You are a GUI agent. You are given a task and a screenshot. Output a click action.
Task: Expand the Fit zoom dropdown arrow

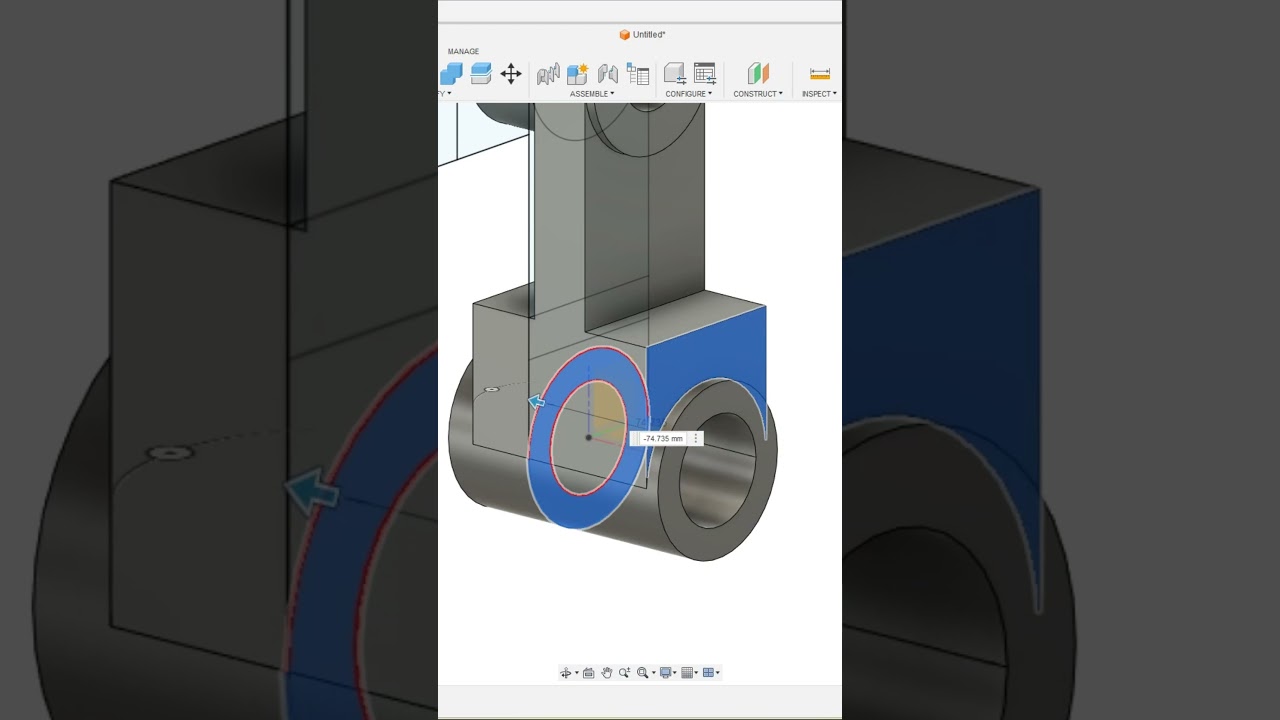(x=653, y=673)
